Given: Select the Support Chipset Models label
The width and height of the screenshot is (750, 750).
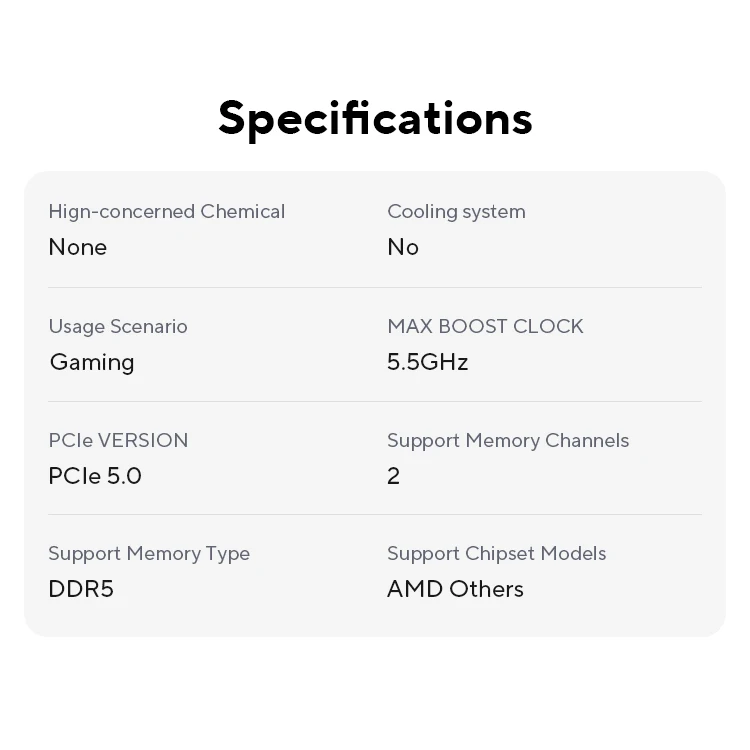Looking at the screenshot, I should [x=496, y=553].
